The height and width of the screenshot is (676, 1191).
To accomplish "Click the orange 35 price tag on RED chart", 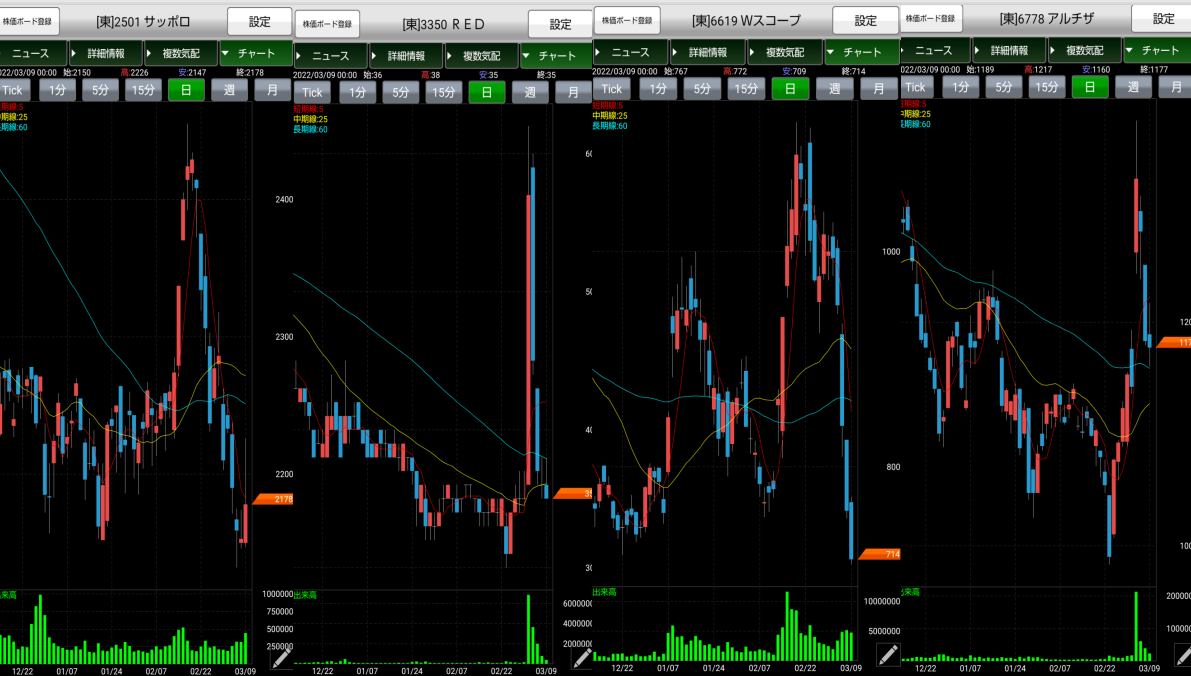I will coord(573,493).
